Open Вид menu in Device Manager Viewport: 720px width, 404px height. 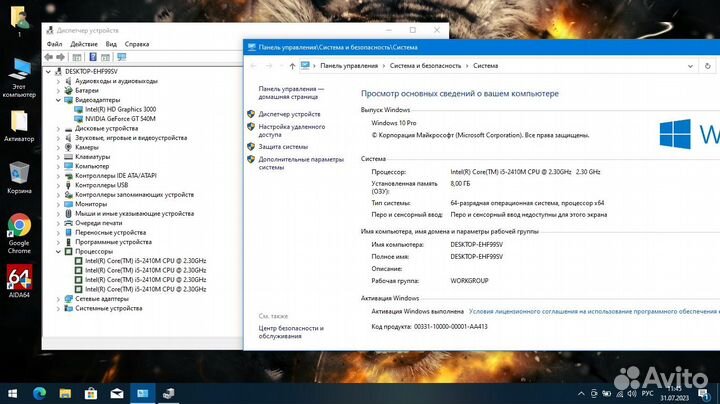(x=111, y=44)
